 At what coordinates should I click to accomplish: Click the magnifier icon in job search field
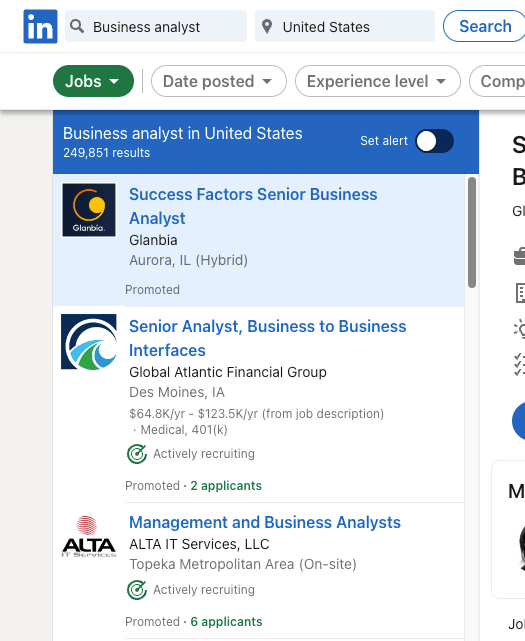pos(77,27)
